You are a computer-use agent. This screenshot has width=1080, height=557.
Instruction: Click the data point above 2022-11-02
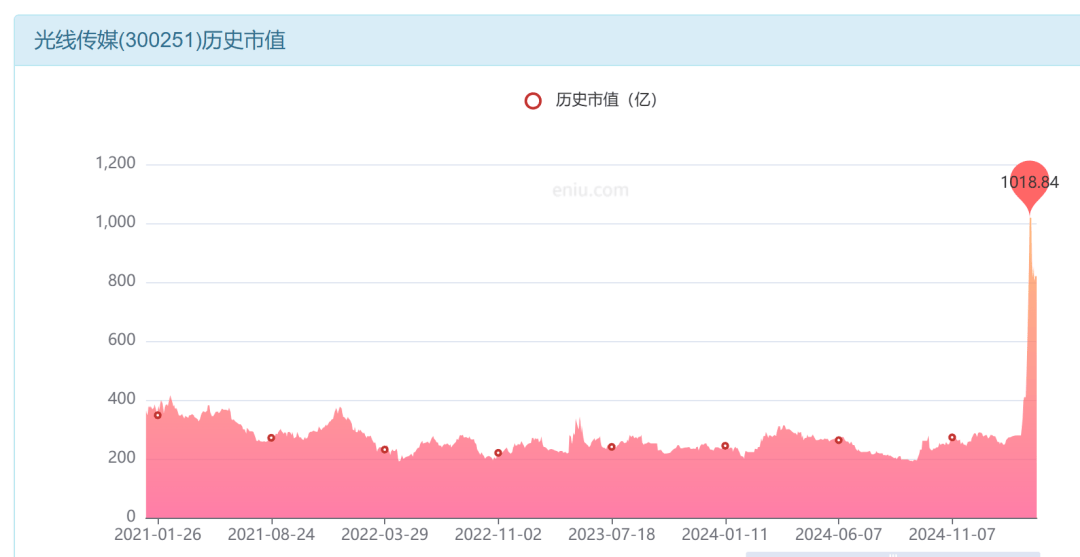498,453
